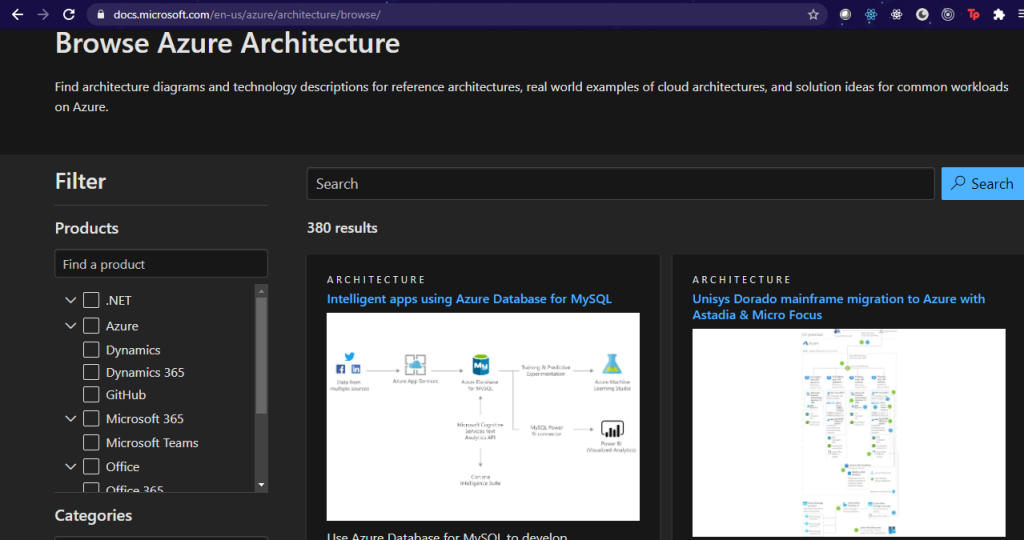
Task: Open Intelligent apps using Azure Database link
Action: coord(469,299)
